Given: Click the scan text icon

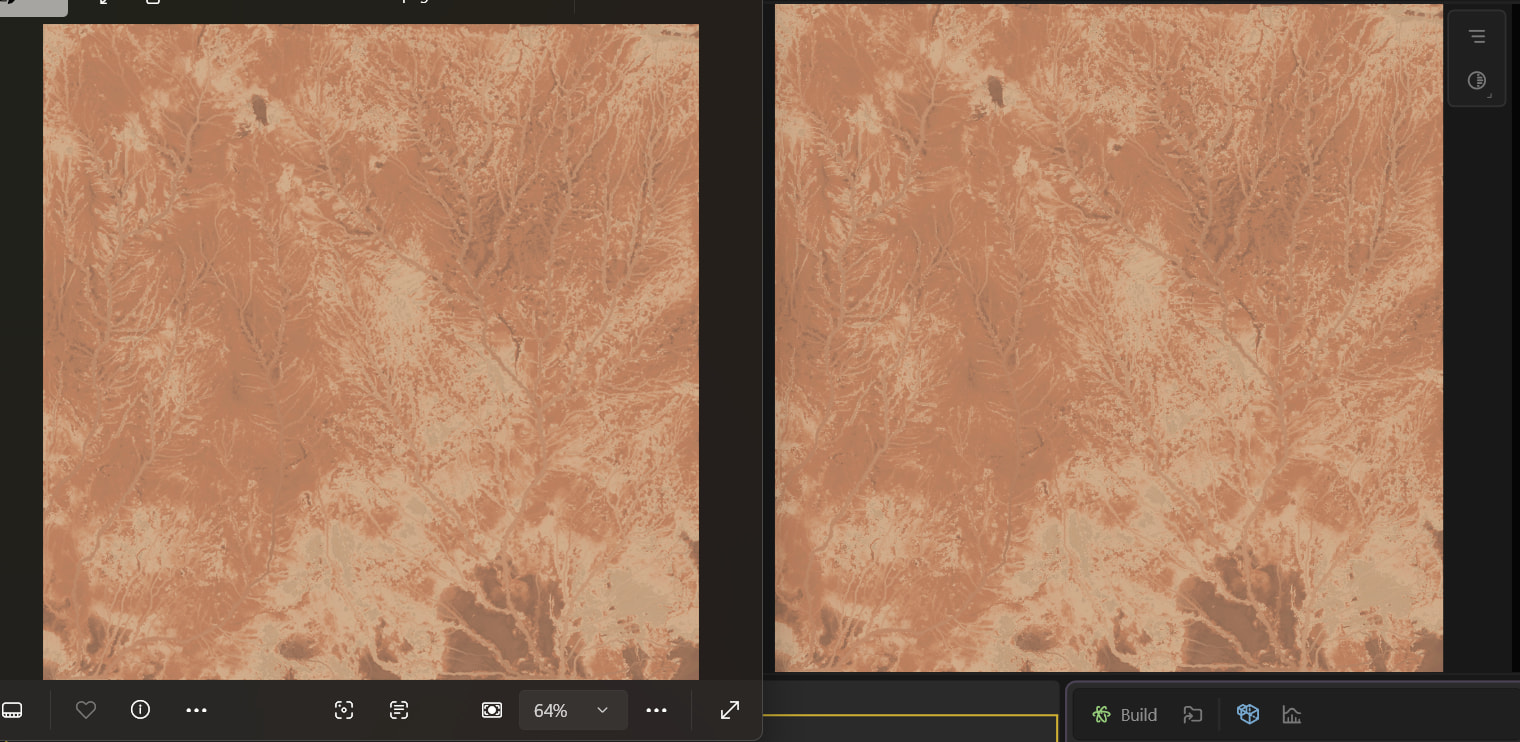Looking at the screenshot, I should pos(399,710).
